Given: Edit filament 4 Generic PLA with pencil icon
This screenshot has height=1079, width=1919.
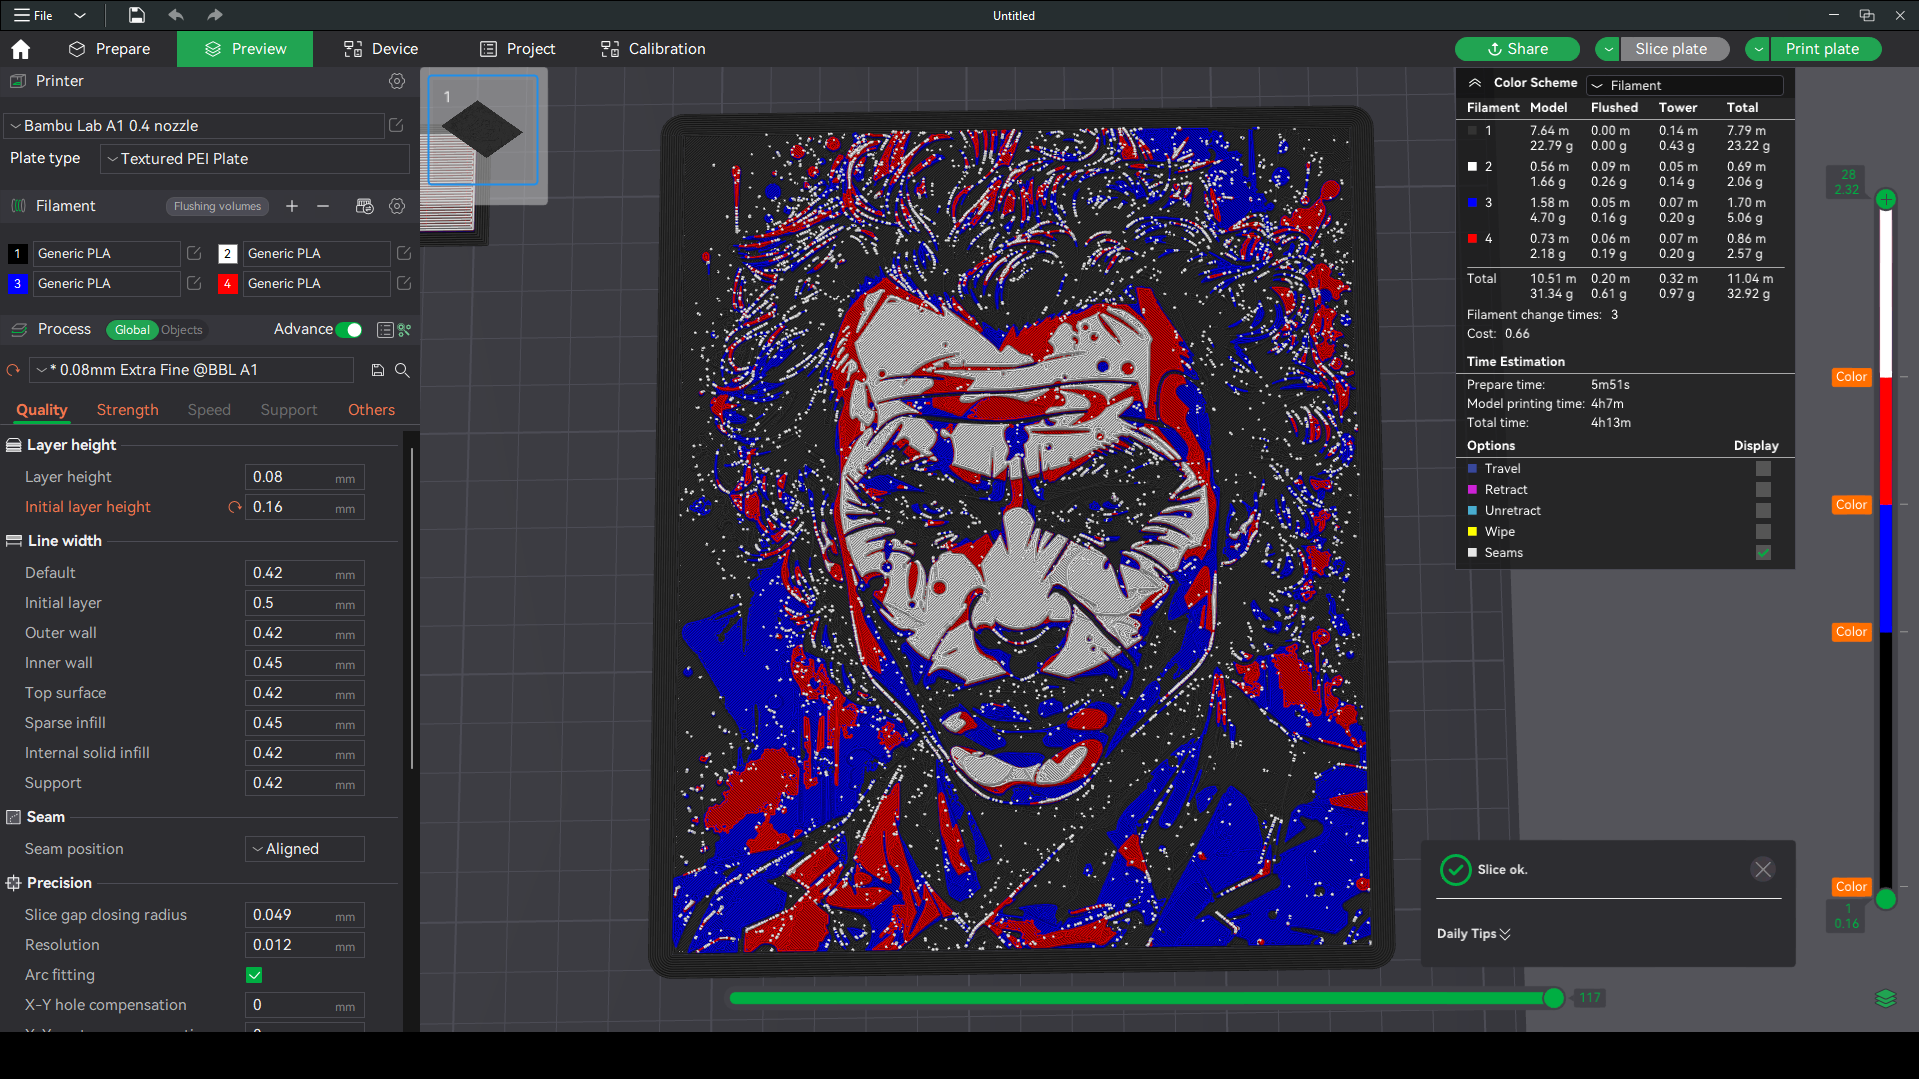Looking at the screenshot, I should pyautogui.click(x=404, y=284).
